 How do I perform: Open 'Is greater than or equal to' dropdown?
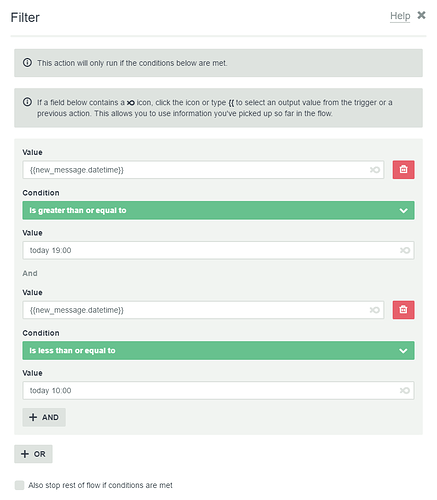click(218, 210)
